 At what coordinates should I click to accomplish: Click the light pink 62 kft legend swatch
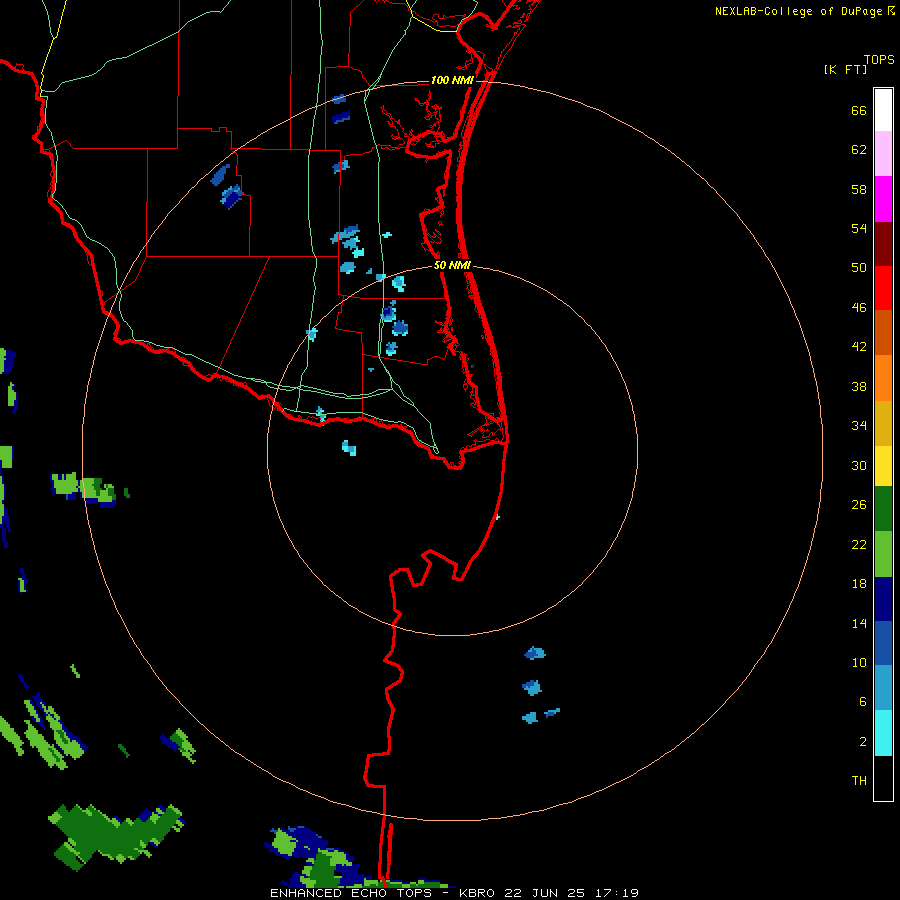[x=883, y=154]
